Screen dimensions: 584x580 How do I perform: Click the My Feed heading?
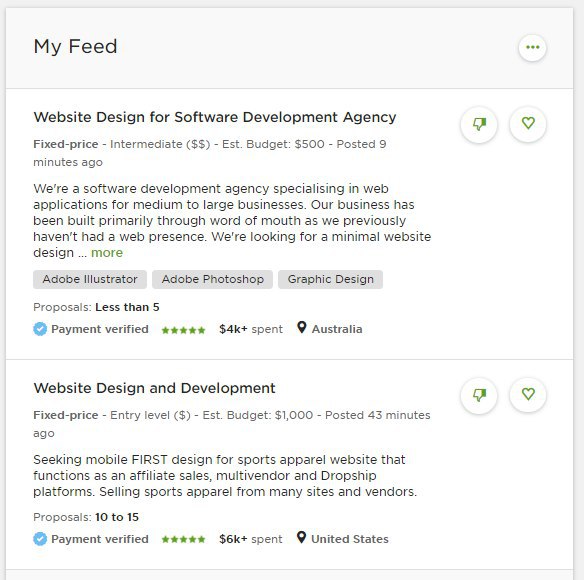pyautogui.click(x=75, y=47)
